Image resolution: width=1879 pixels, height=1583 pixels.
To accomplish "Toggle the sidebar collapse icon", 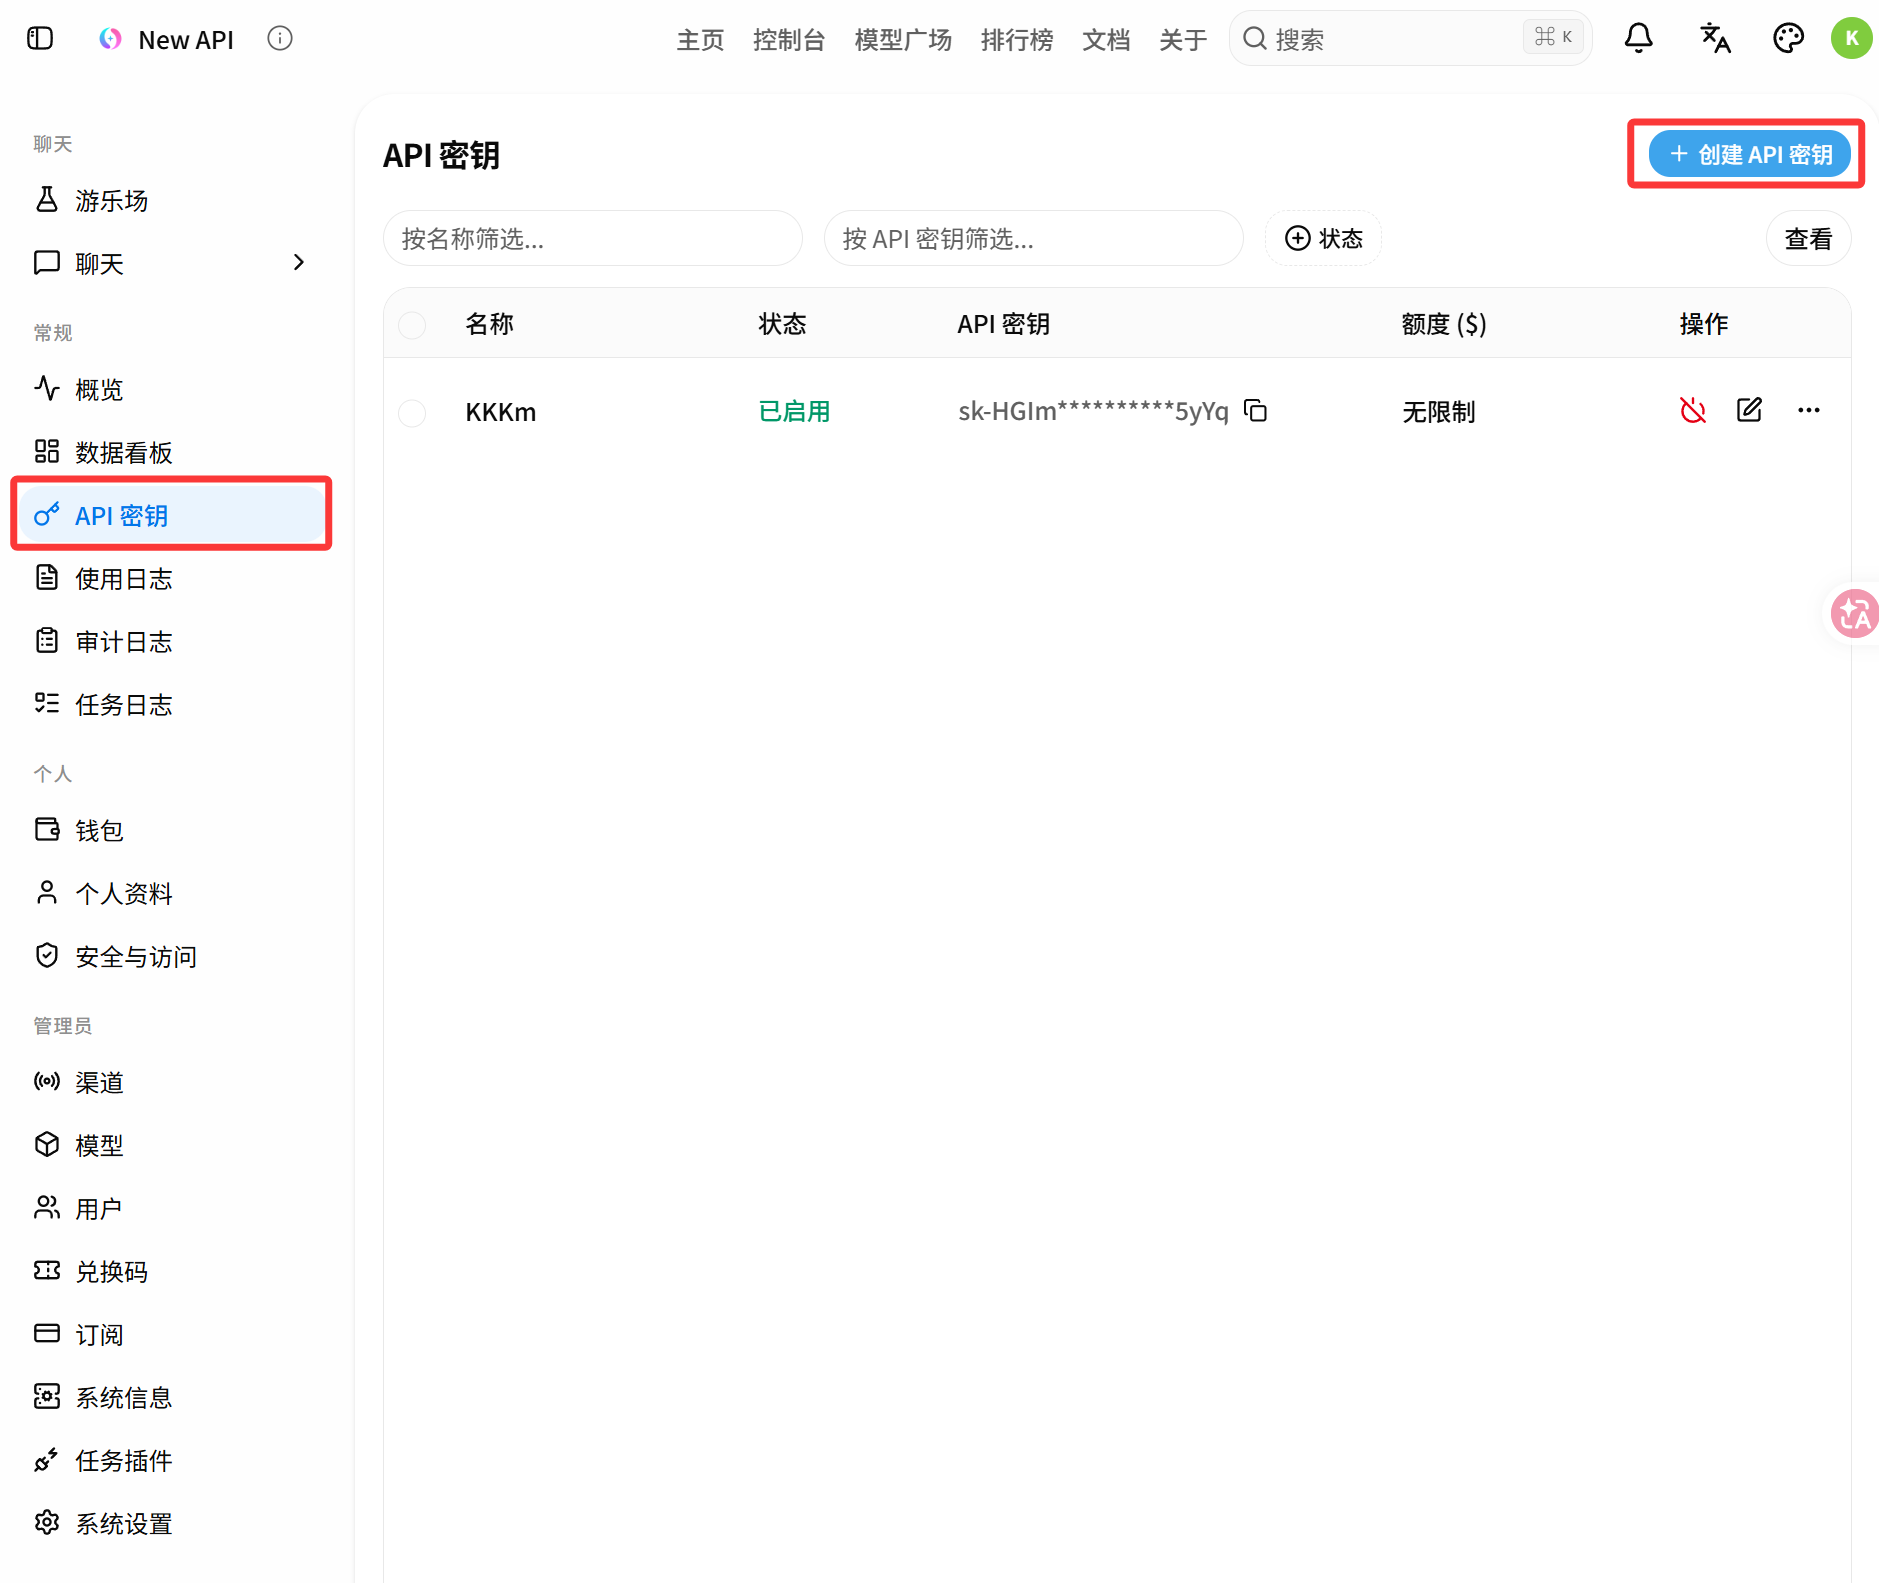I will pos(40,39).
